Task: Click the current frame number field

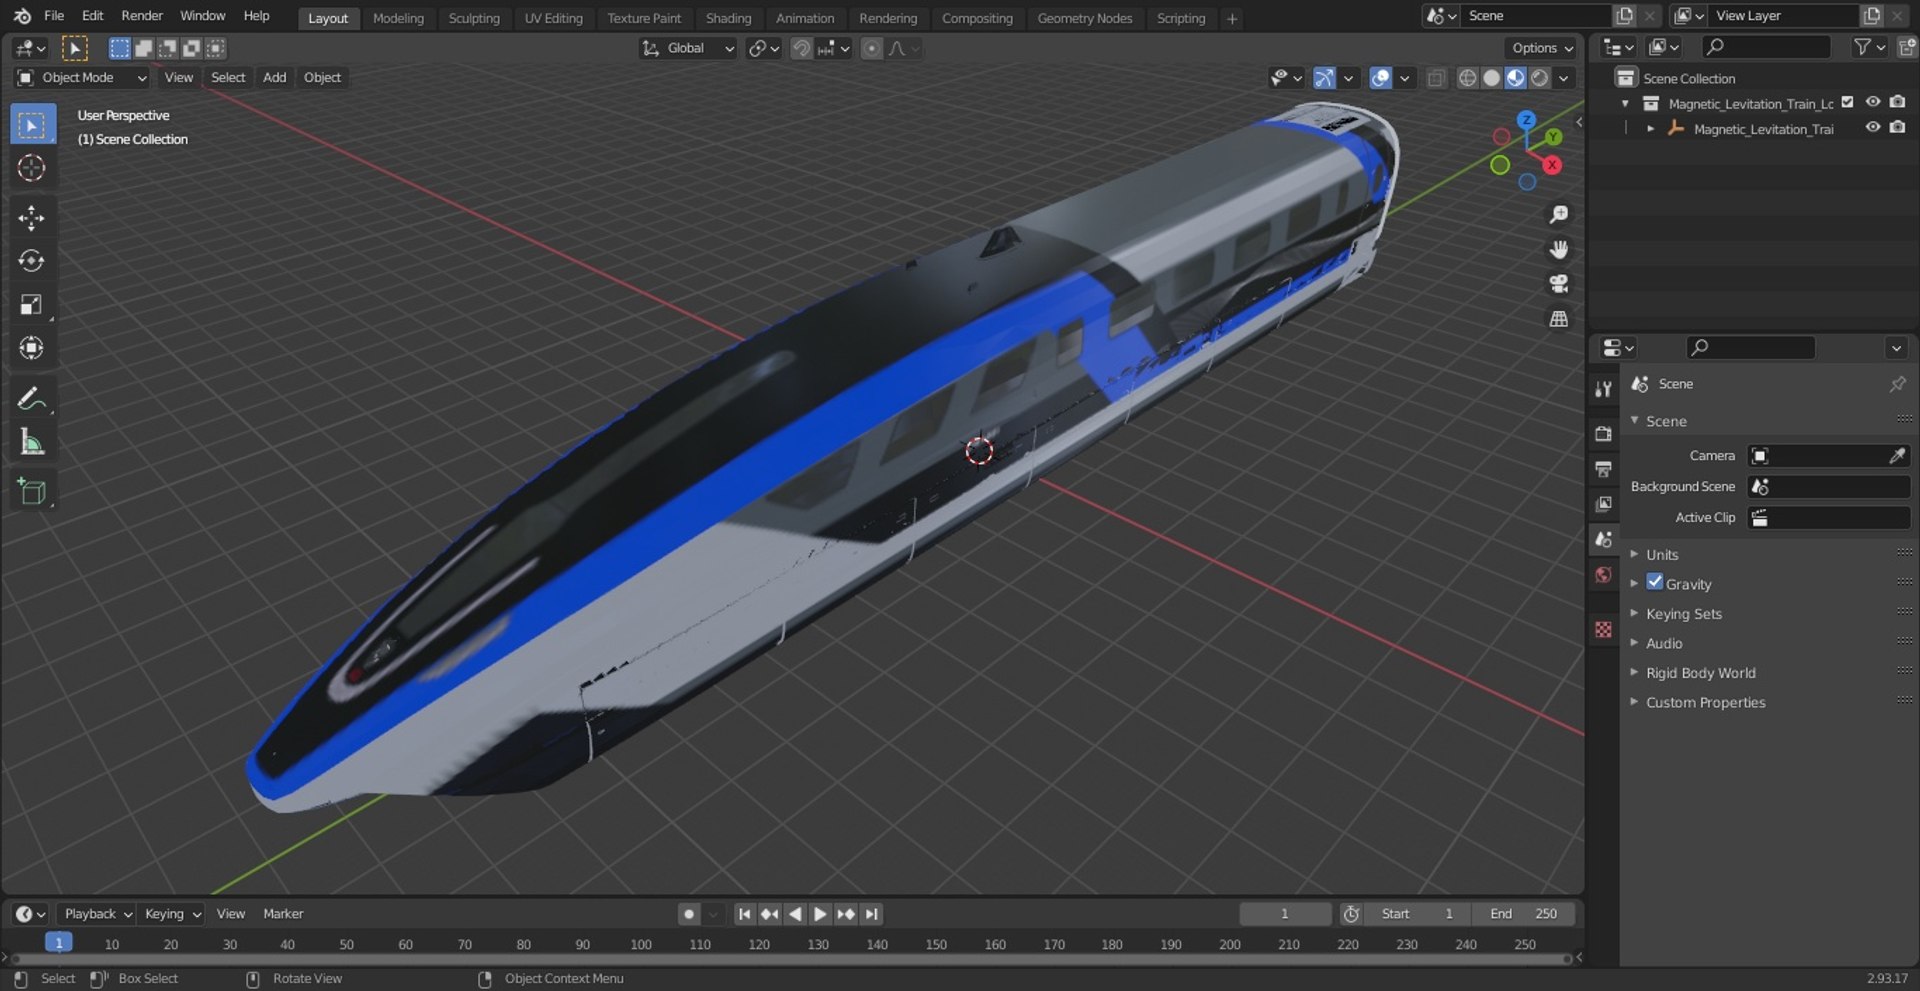Action: pos(1285,914)
